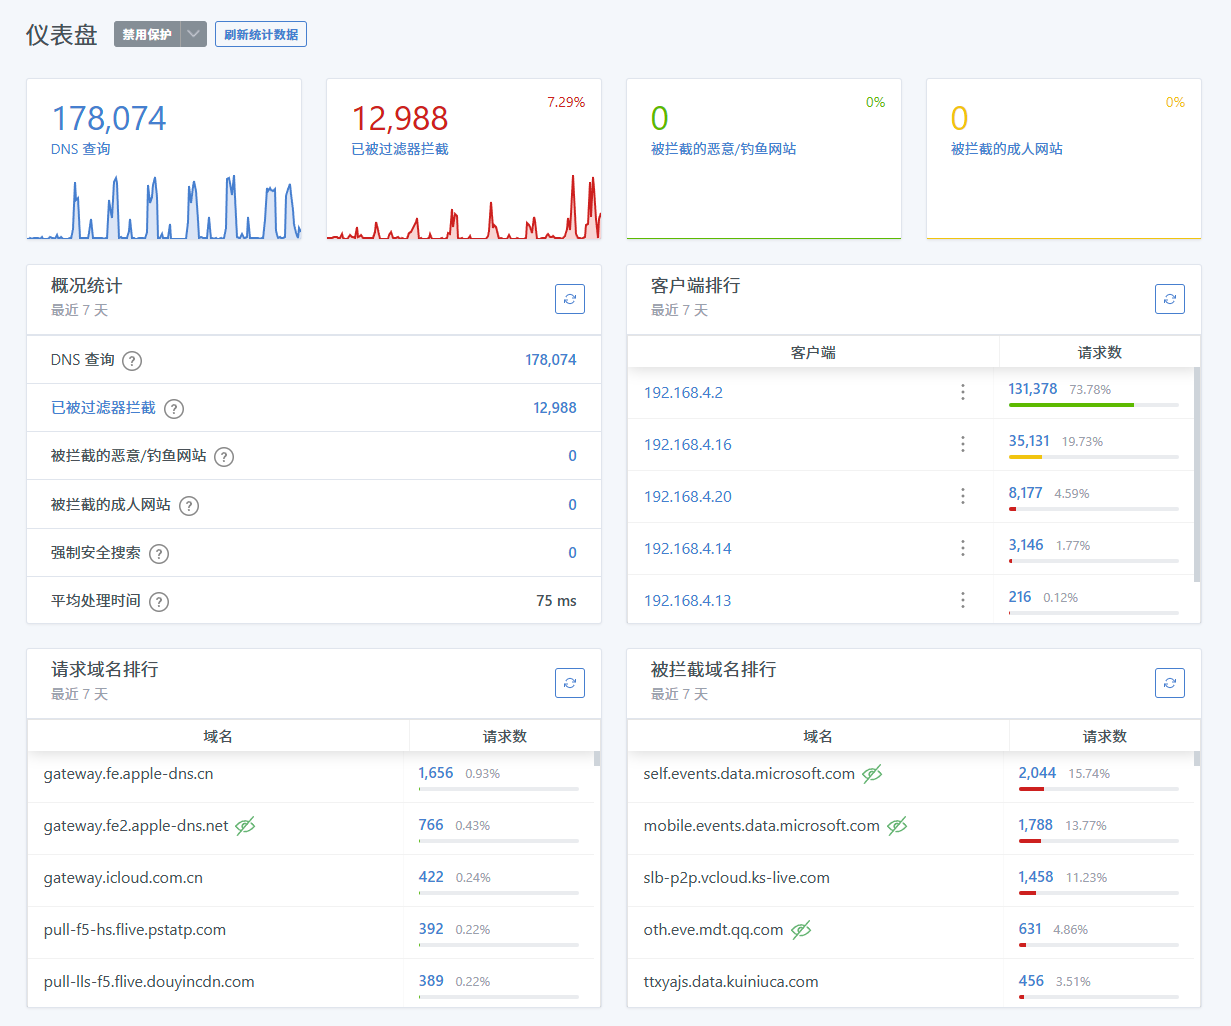Click the help icon next to 已被过滤器拦截
This screenshot has width=1231, height=1026.
[174, 409]
